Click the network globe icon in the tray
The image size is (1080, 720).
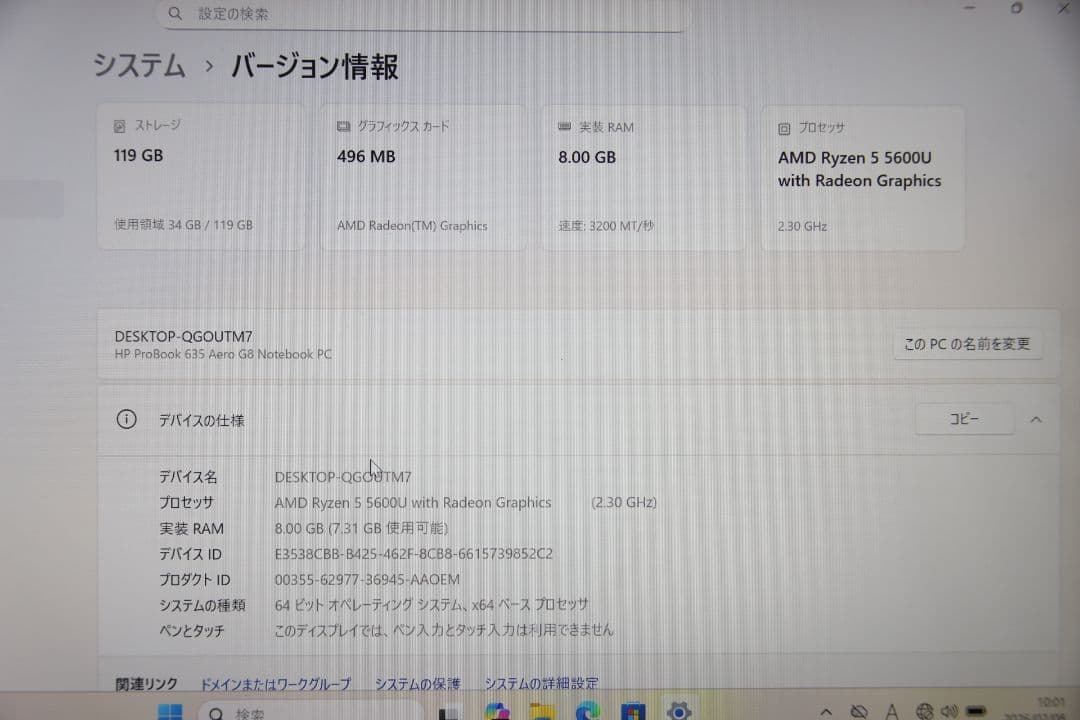coord(922,712)
